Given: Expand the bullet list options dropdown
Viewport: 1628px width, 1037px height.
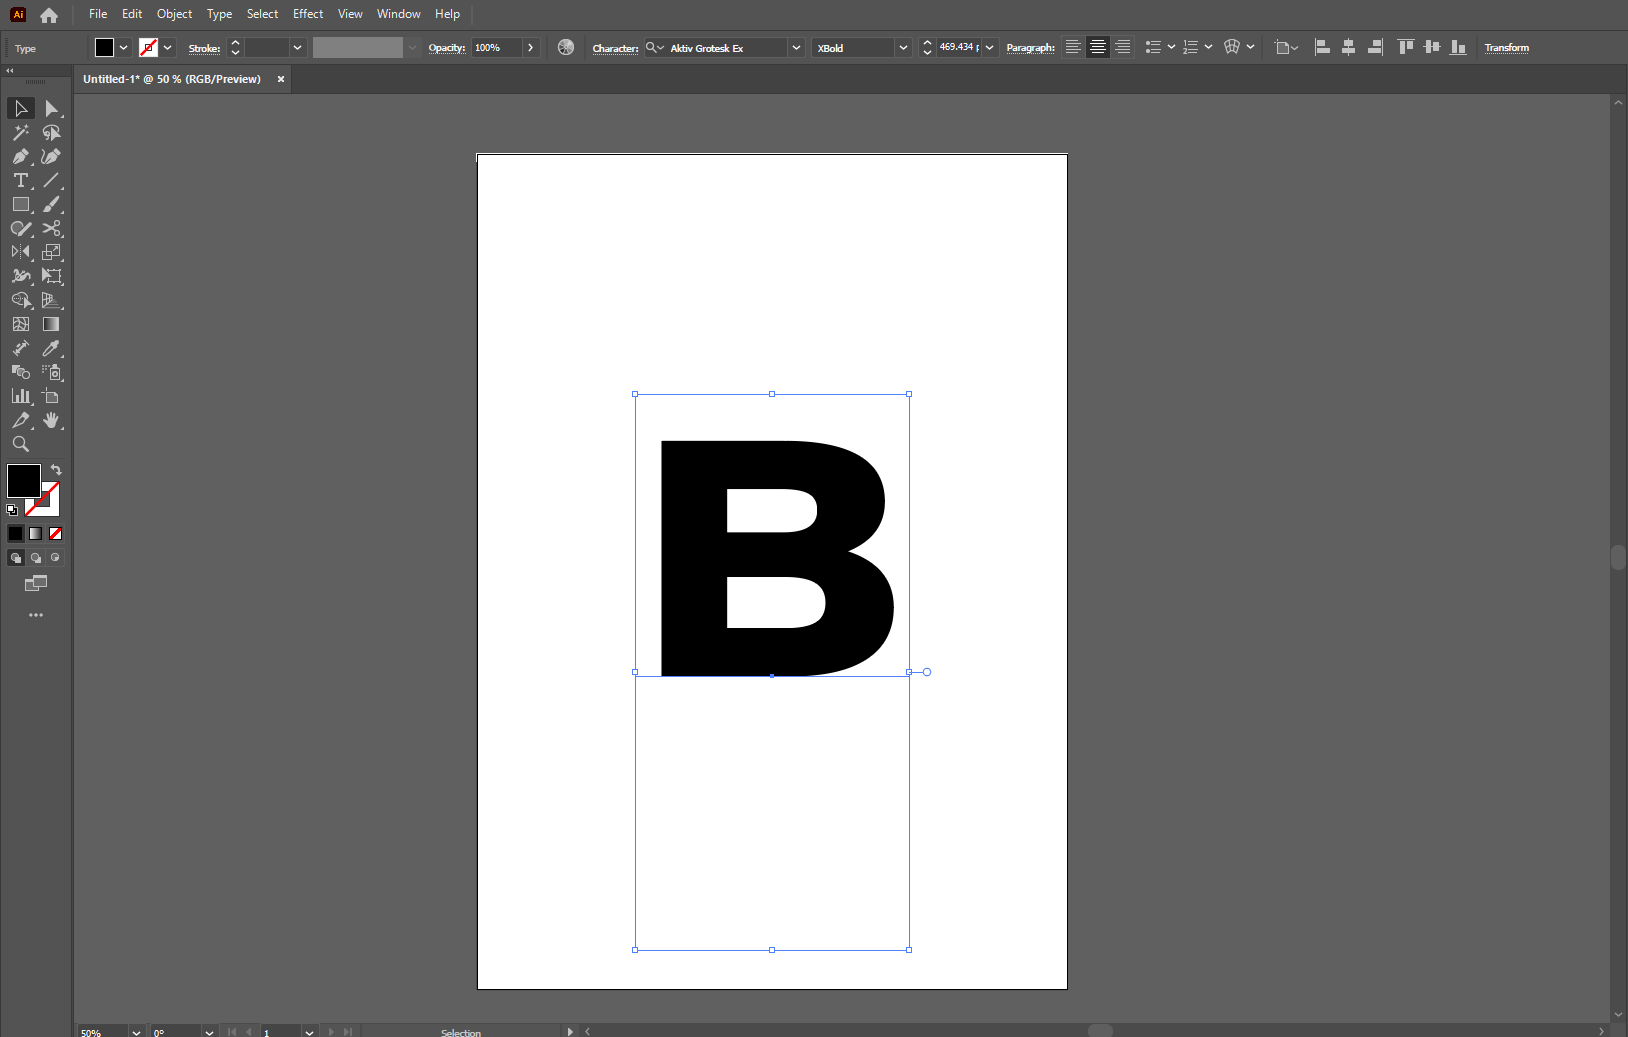Looking at the screenshot, I should tap(1171, 47).
